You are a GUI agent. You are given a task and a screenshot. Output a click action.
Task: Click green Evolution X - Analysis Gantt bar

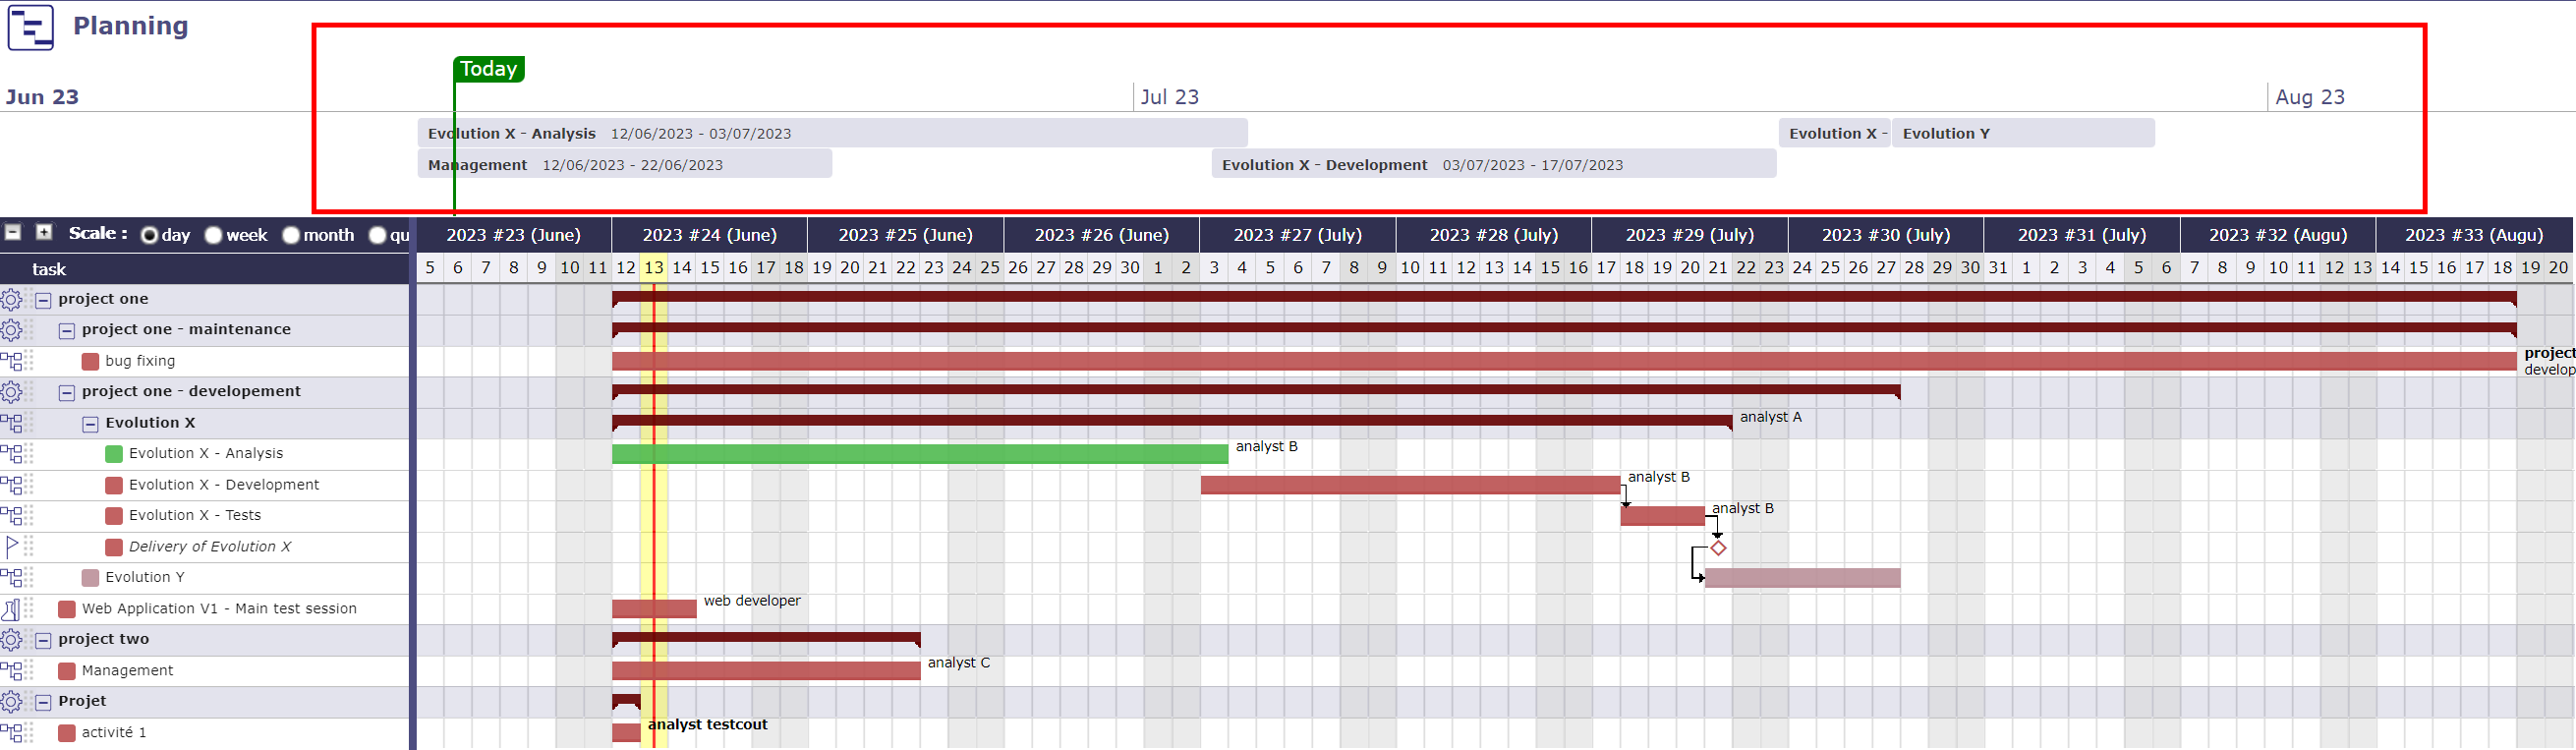tap(919, 454)
